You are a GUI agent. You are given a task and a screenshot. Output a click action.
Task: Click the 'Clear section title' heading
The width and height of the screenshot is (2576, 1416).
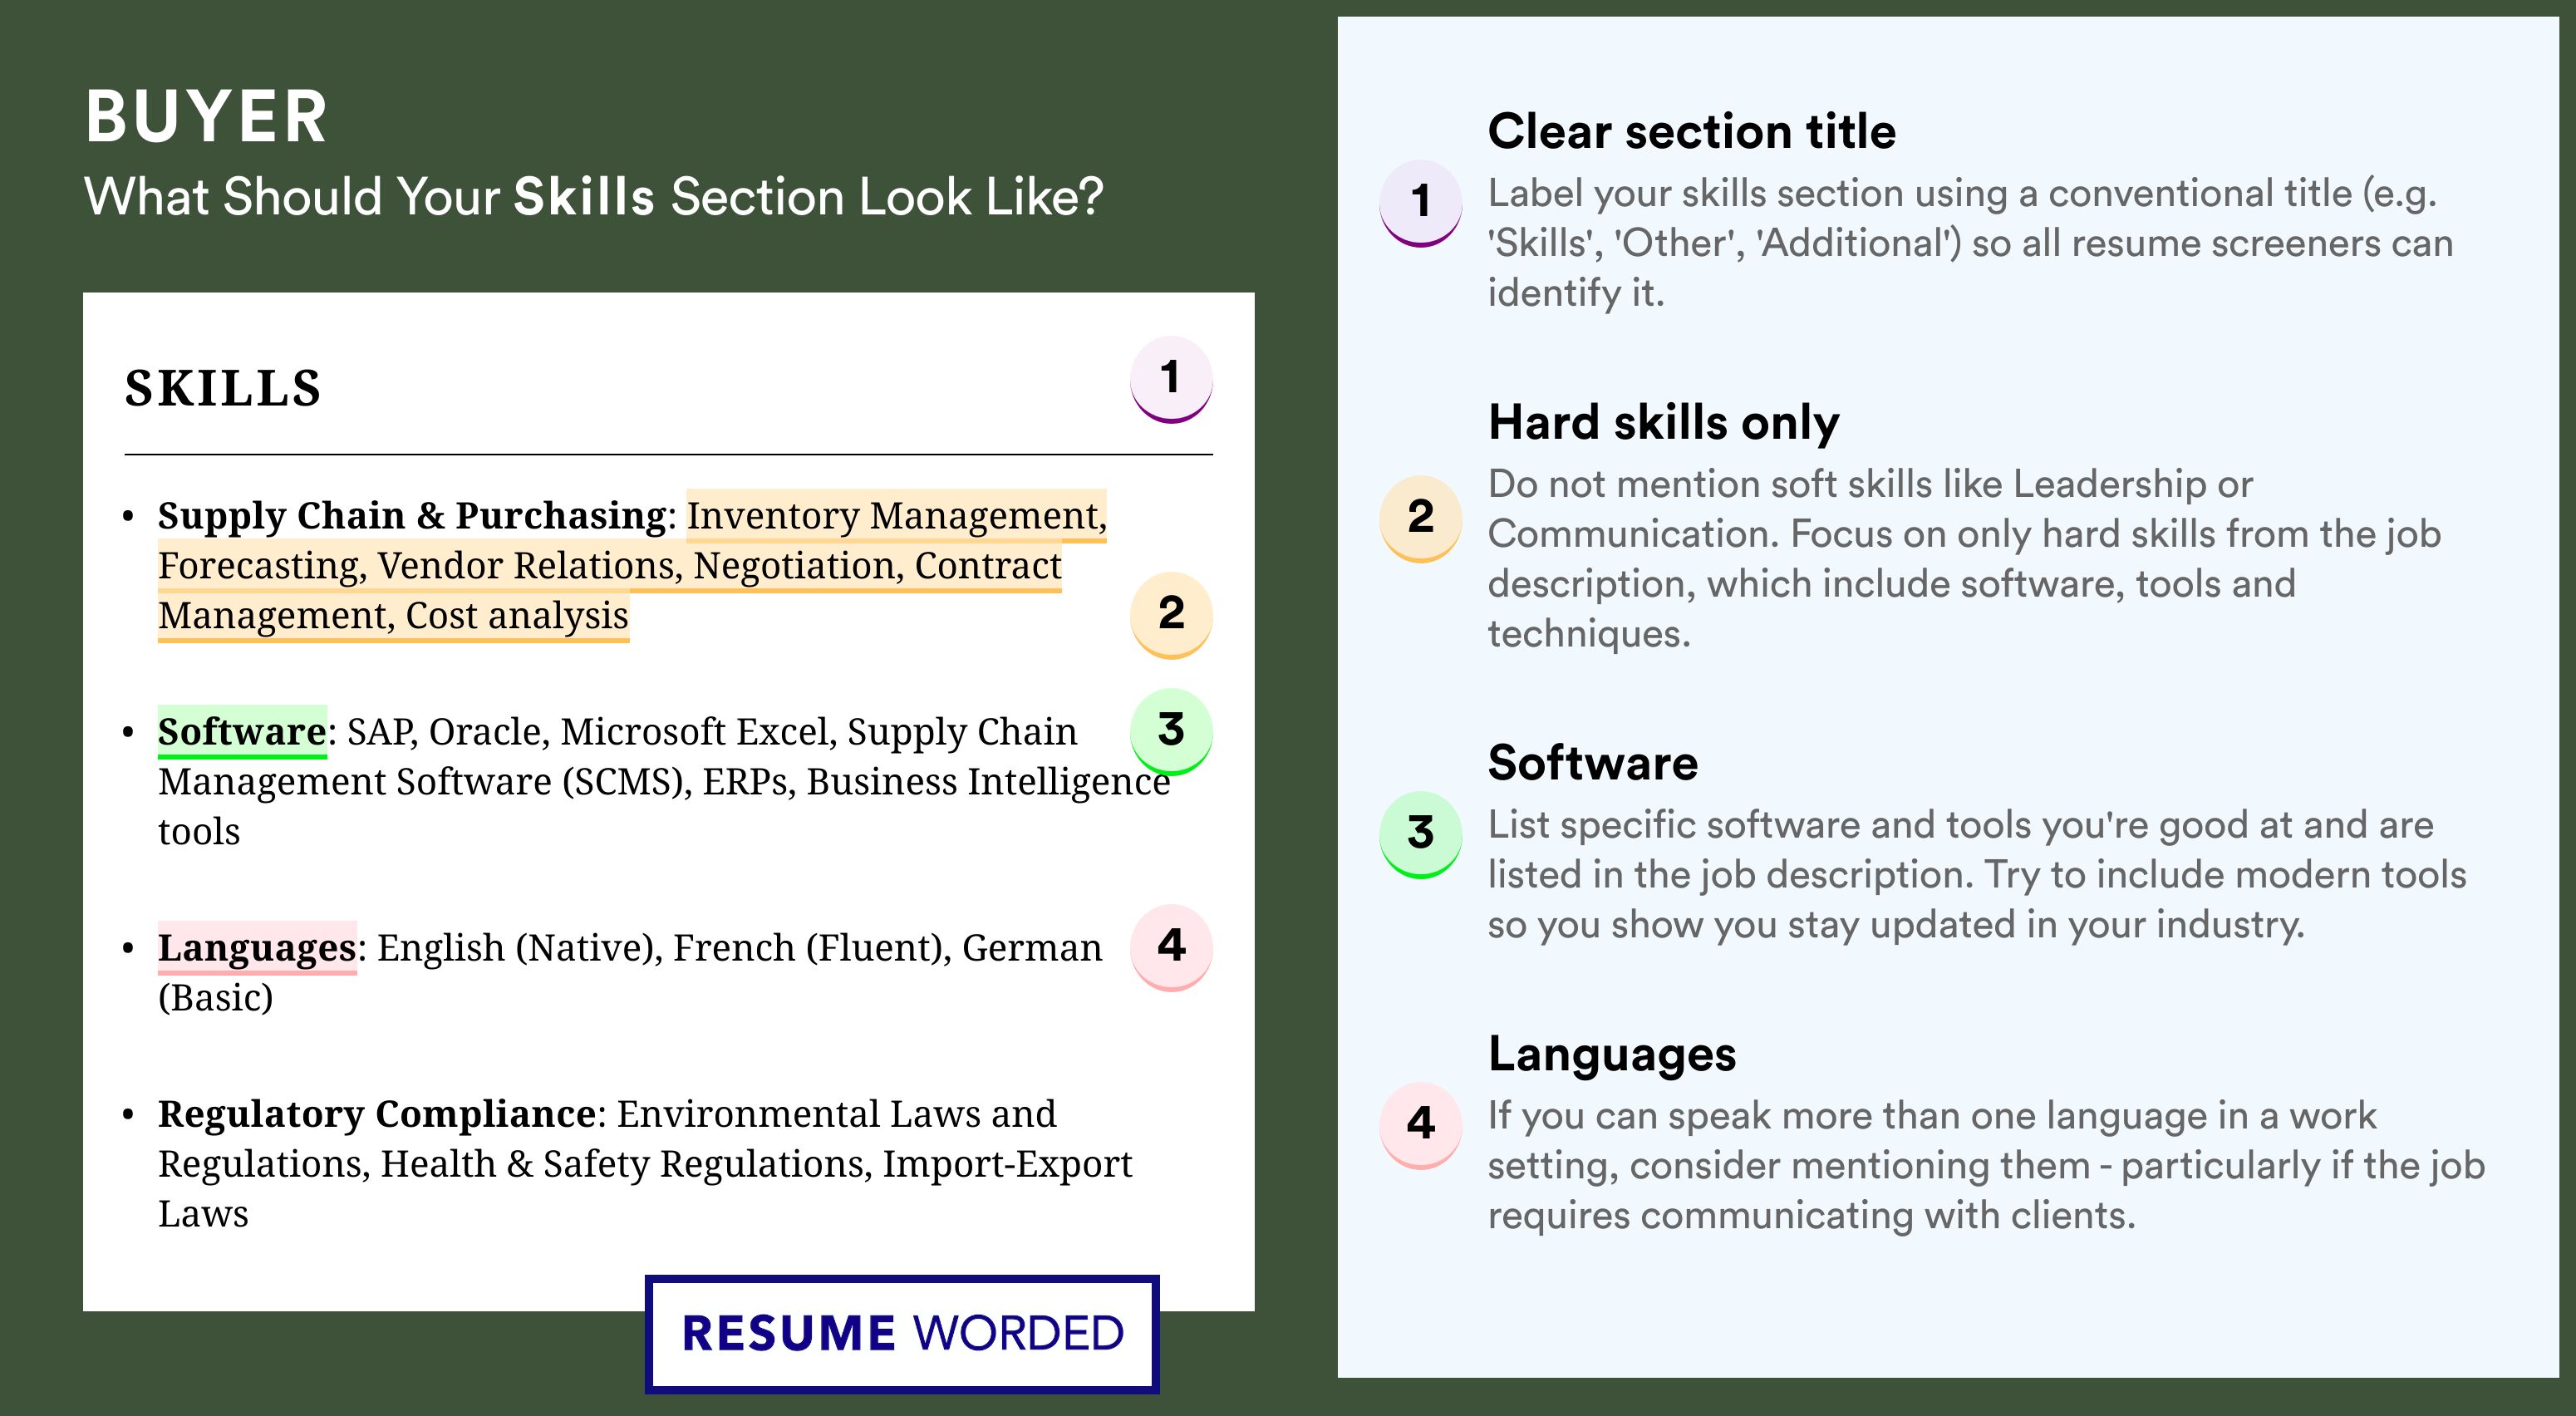point(1691,131)
